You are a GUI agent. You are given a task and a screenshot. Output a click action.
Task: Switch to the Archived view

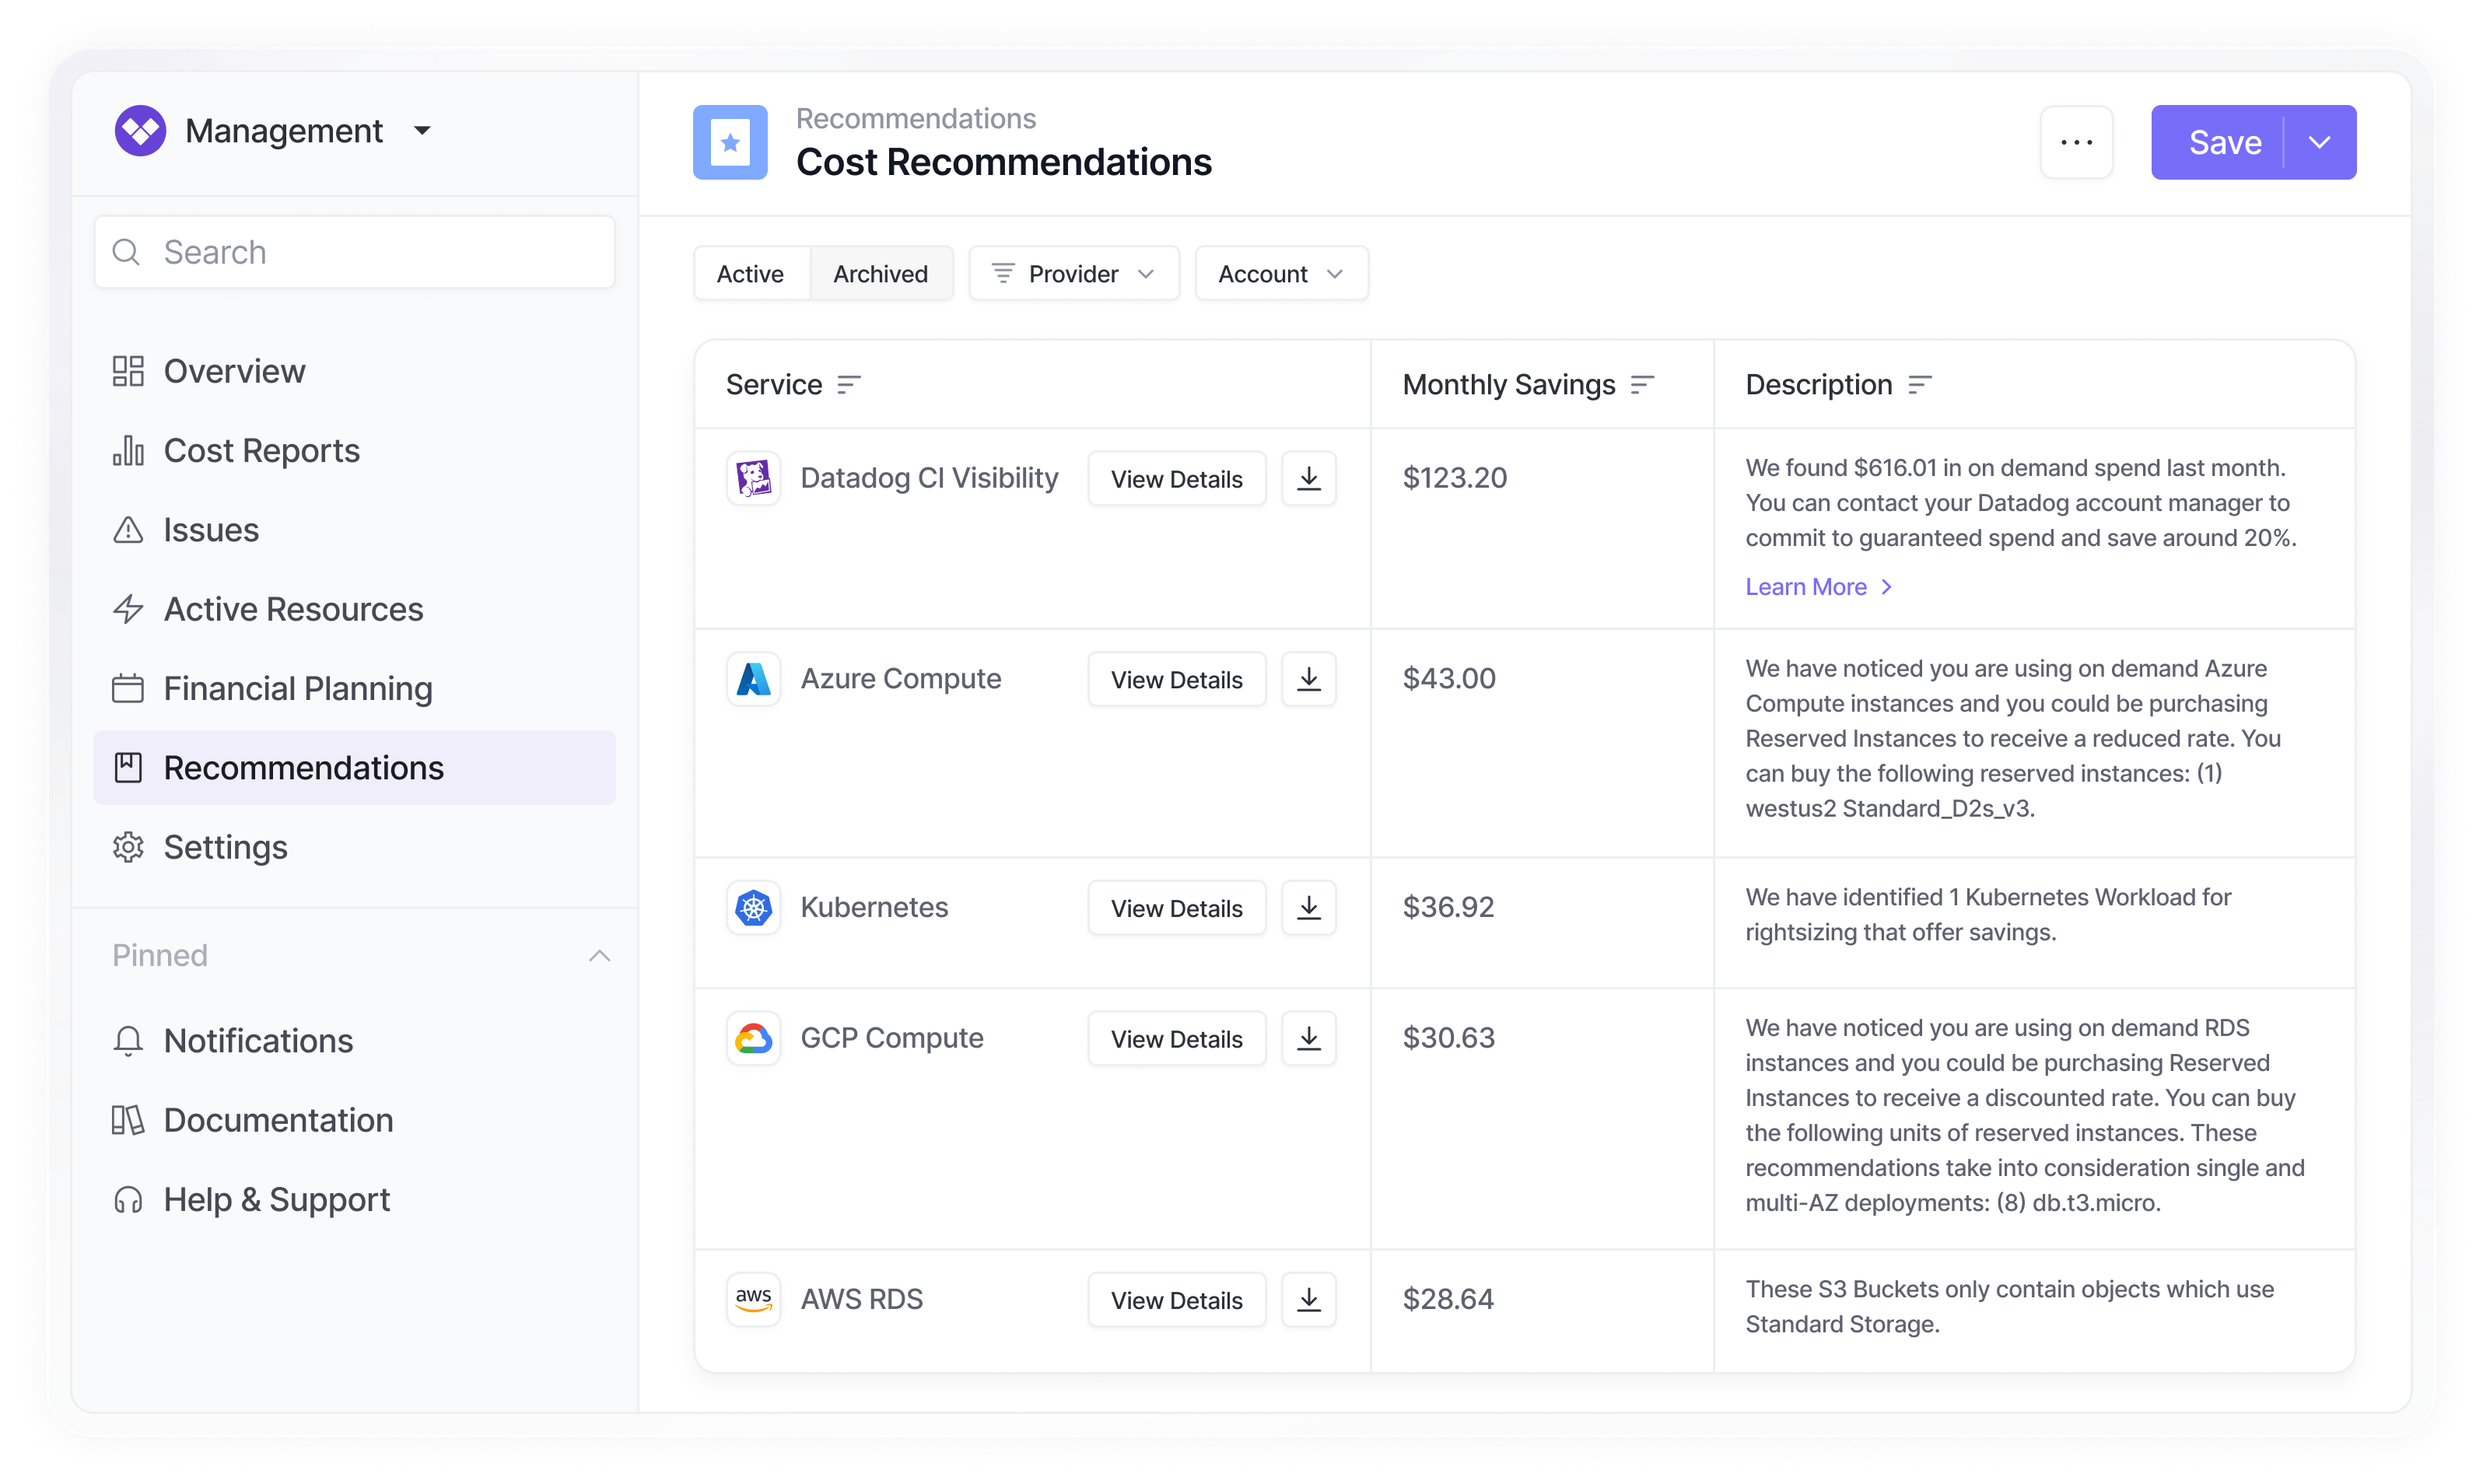[880, 274]
